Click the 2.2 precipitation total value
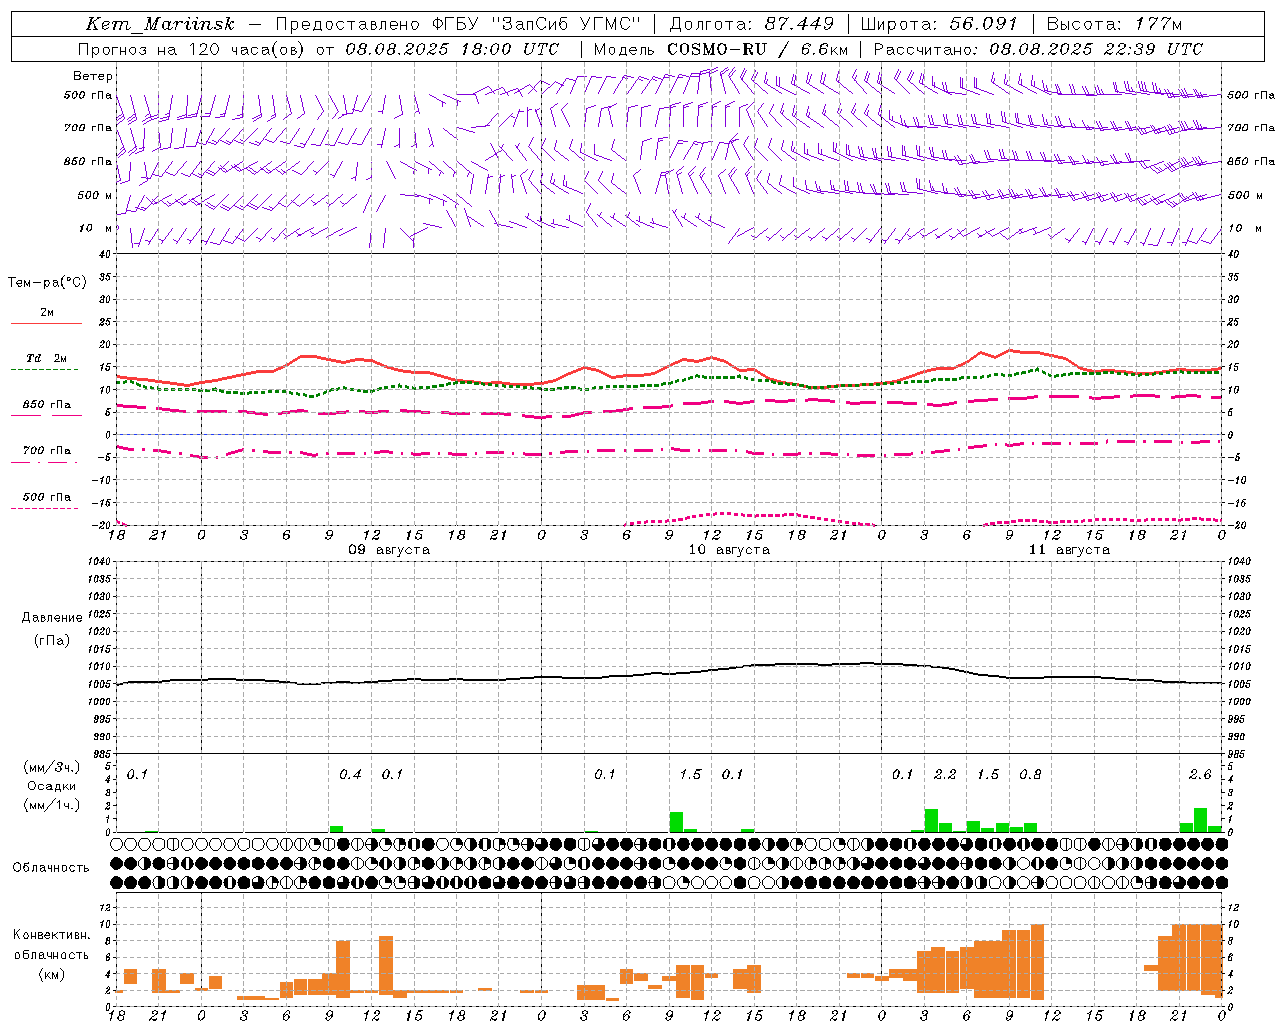This screenshot has width=1280, height=1024. [945, 775]
